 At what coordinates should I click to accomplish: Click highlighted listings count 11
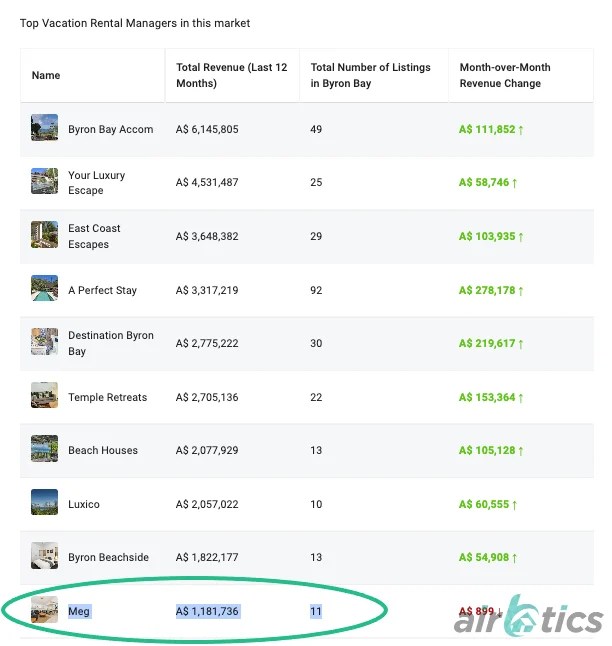(316, 611)
